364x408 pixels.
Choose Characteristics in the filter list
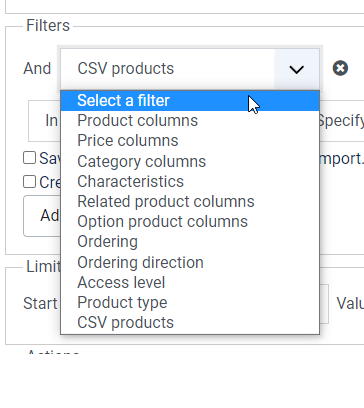pos(190,181)
